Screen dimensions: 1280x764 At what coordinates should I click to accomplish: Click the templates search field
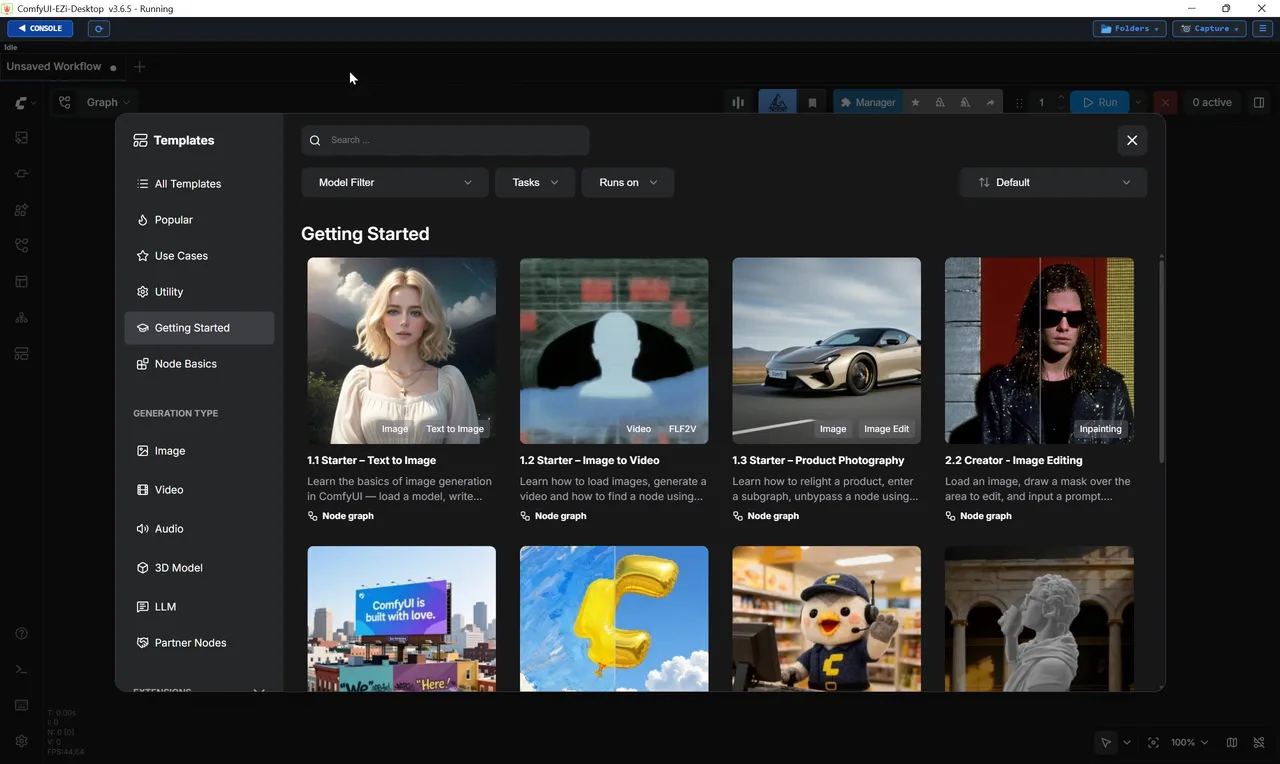445,140
